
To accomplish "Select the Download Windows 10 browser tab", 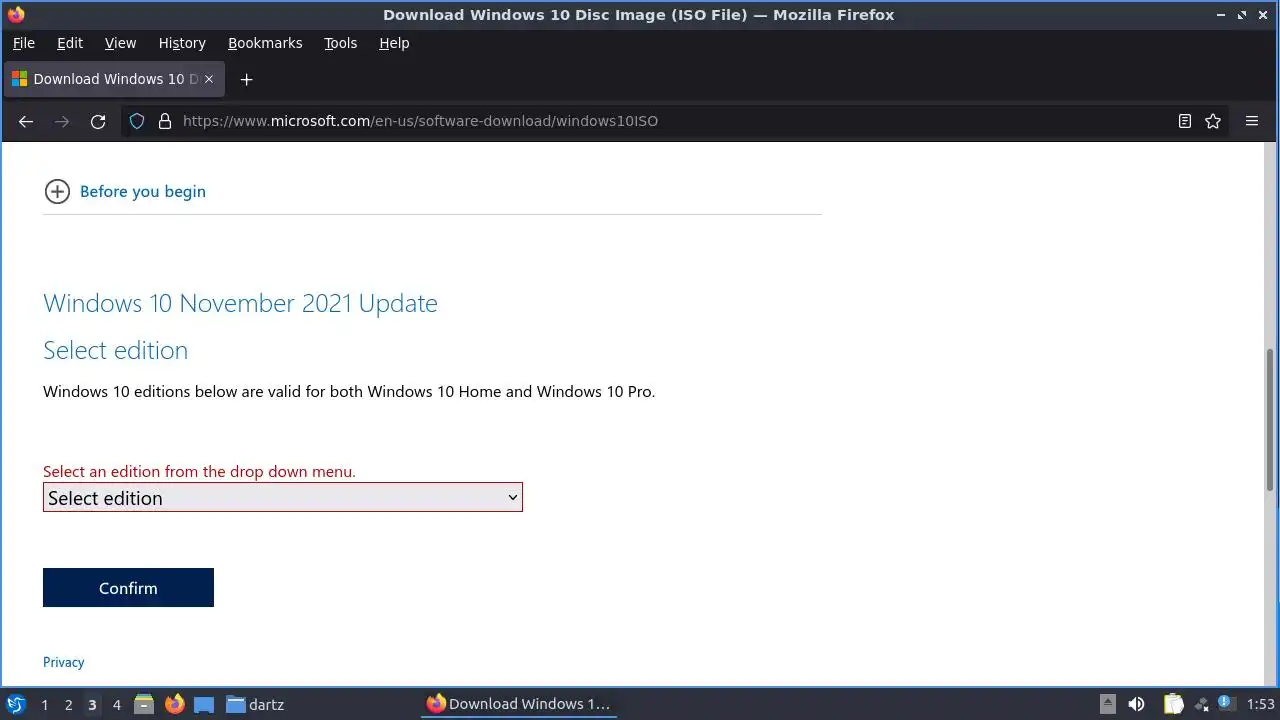I will [115, 79].
